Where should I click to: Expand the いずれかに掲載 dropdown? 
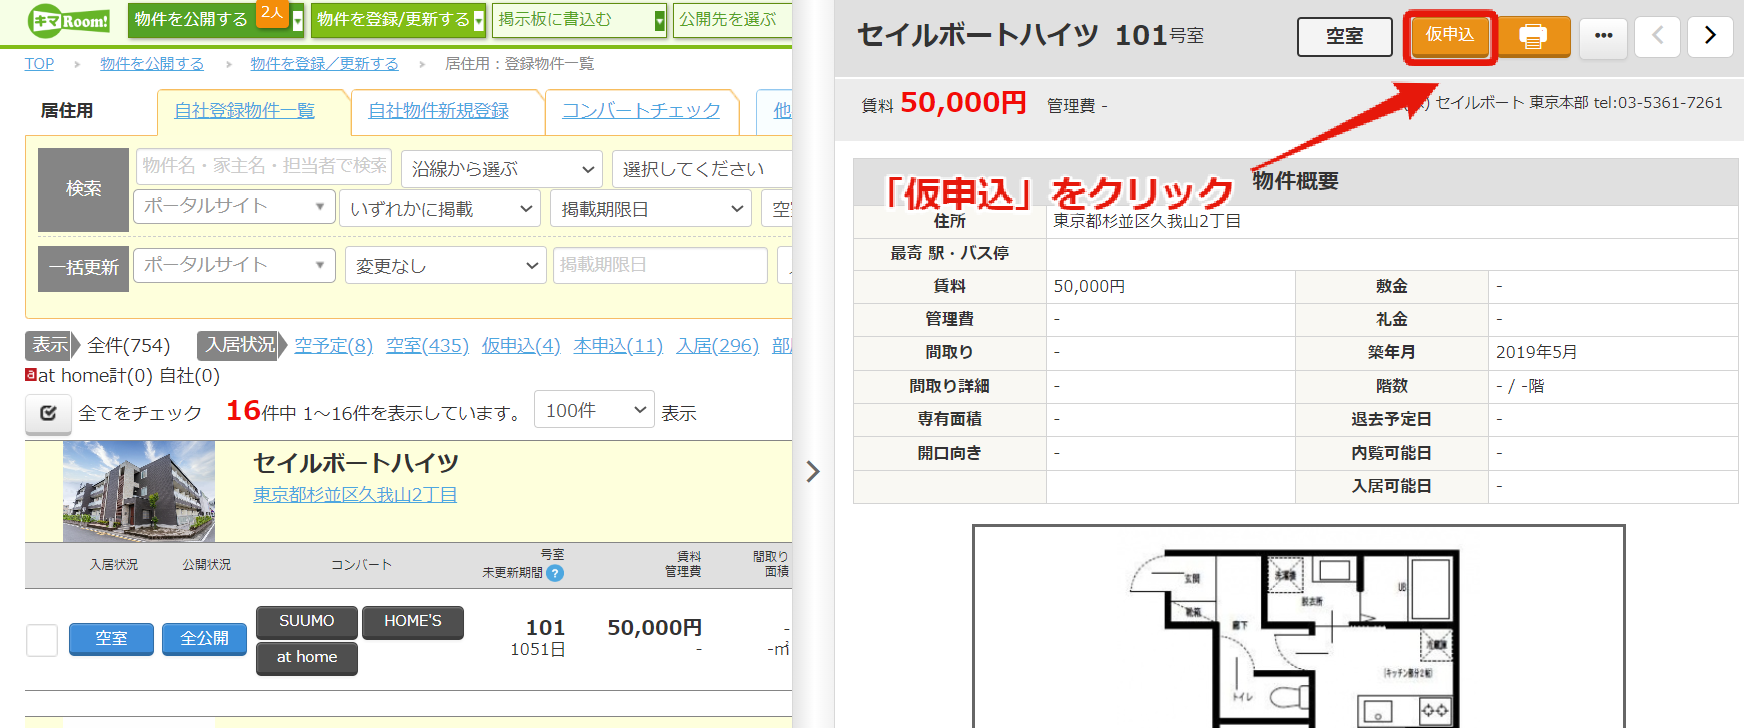point(440,209)
